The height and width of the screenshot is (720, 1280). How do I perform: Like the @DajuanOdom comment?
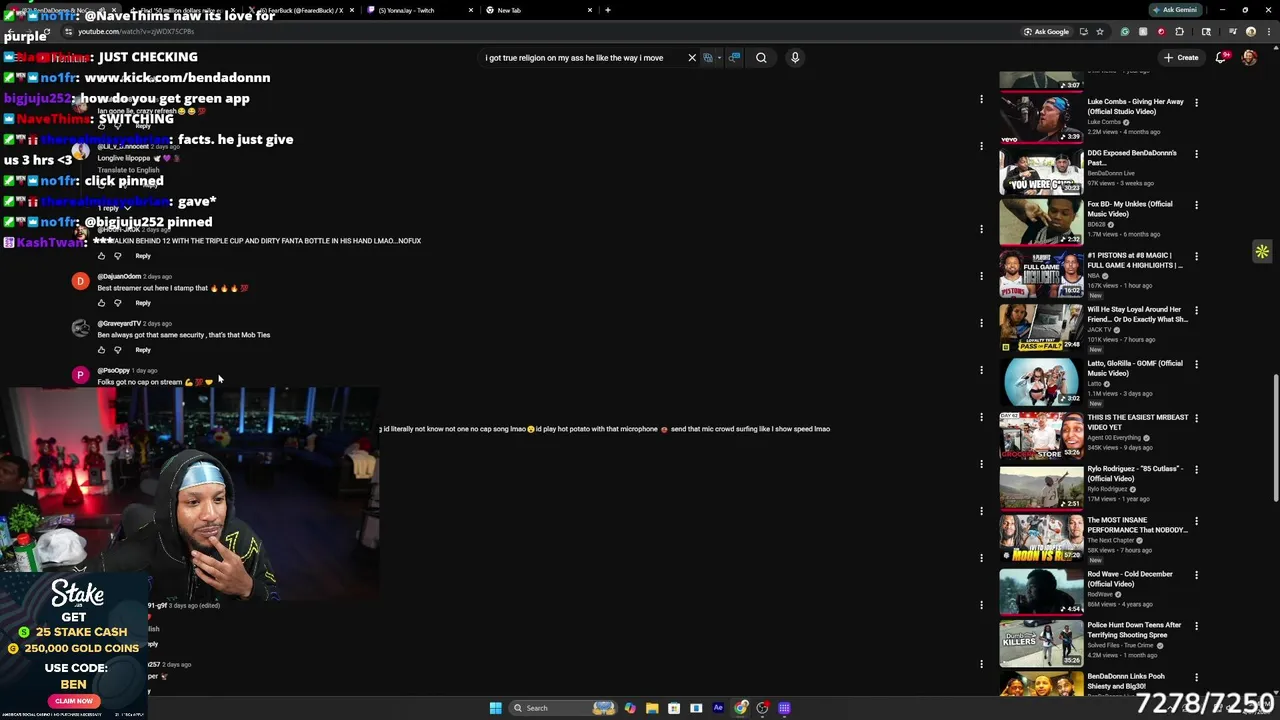[101, 303]
